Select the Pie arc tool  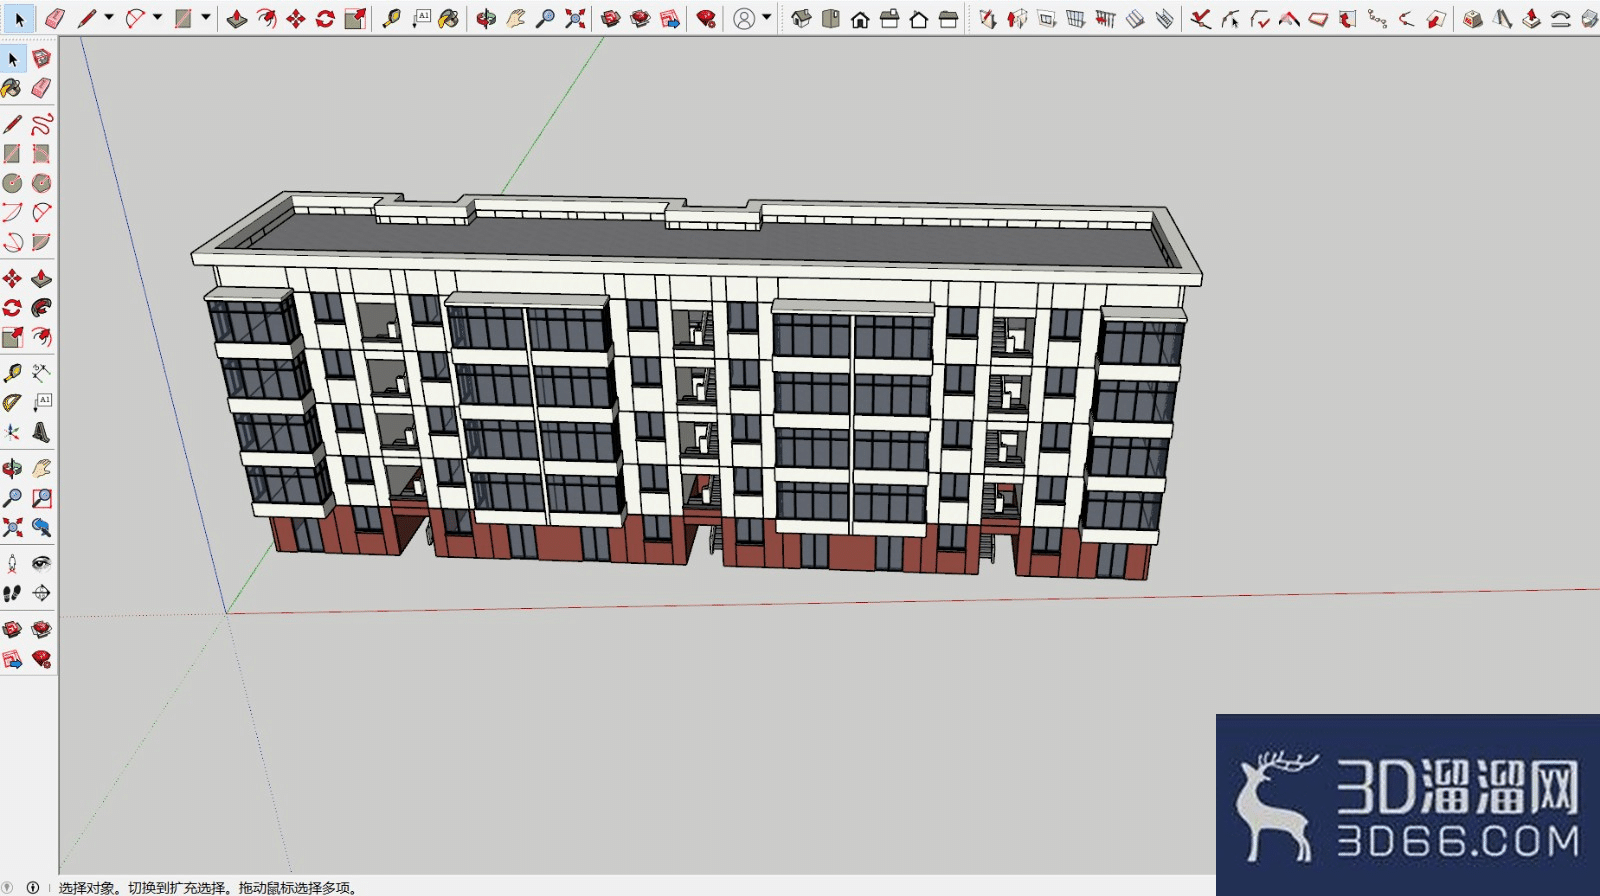tap(41, 242)
